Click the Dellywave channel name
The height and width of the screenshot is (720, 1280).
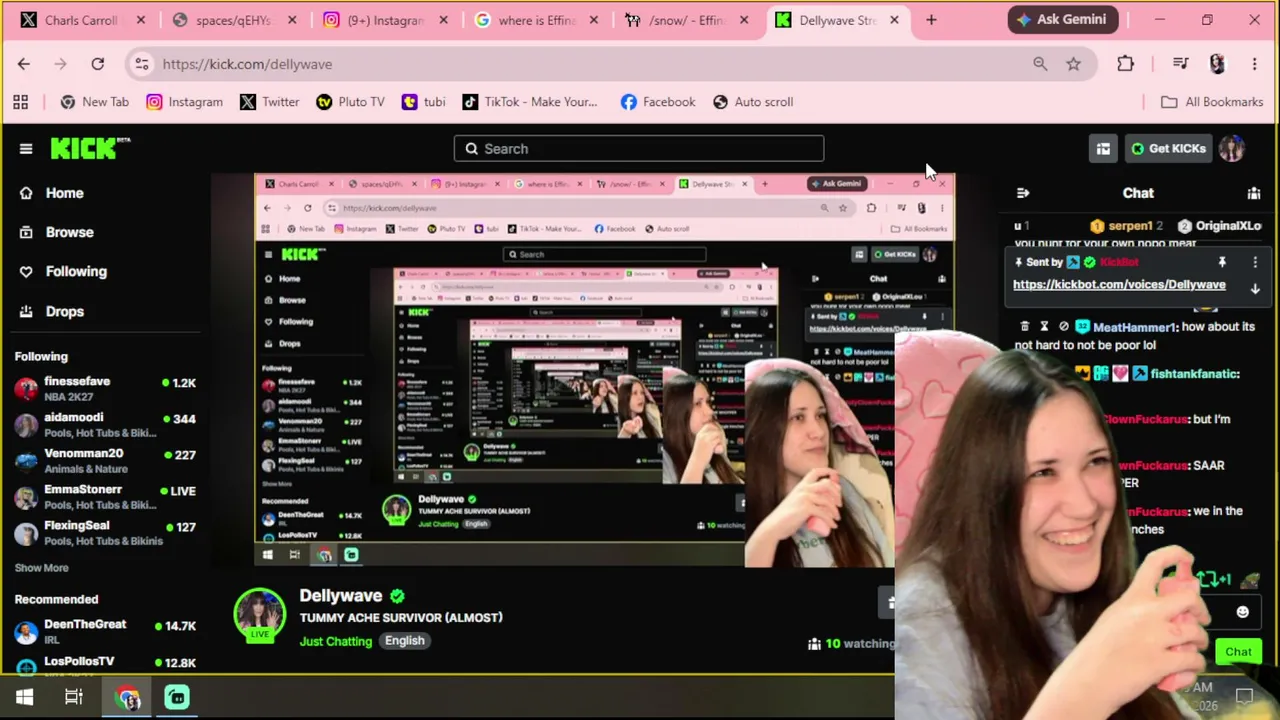pos(340,596)
